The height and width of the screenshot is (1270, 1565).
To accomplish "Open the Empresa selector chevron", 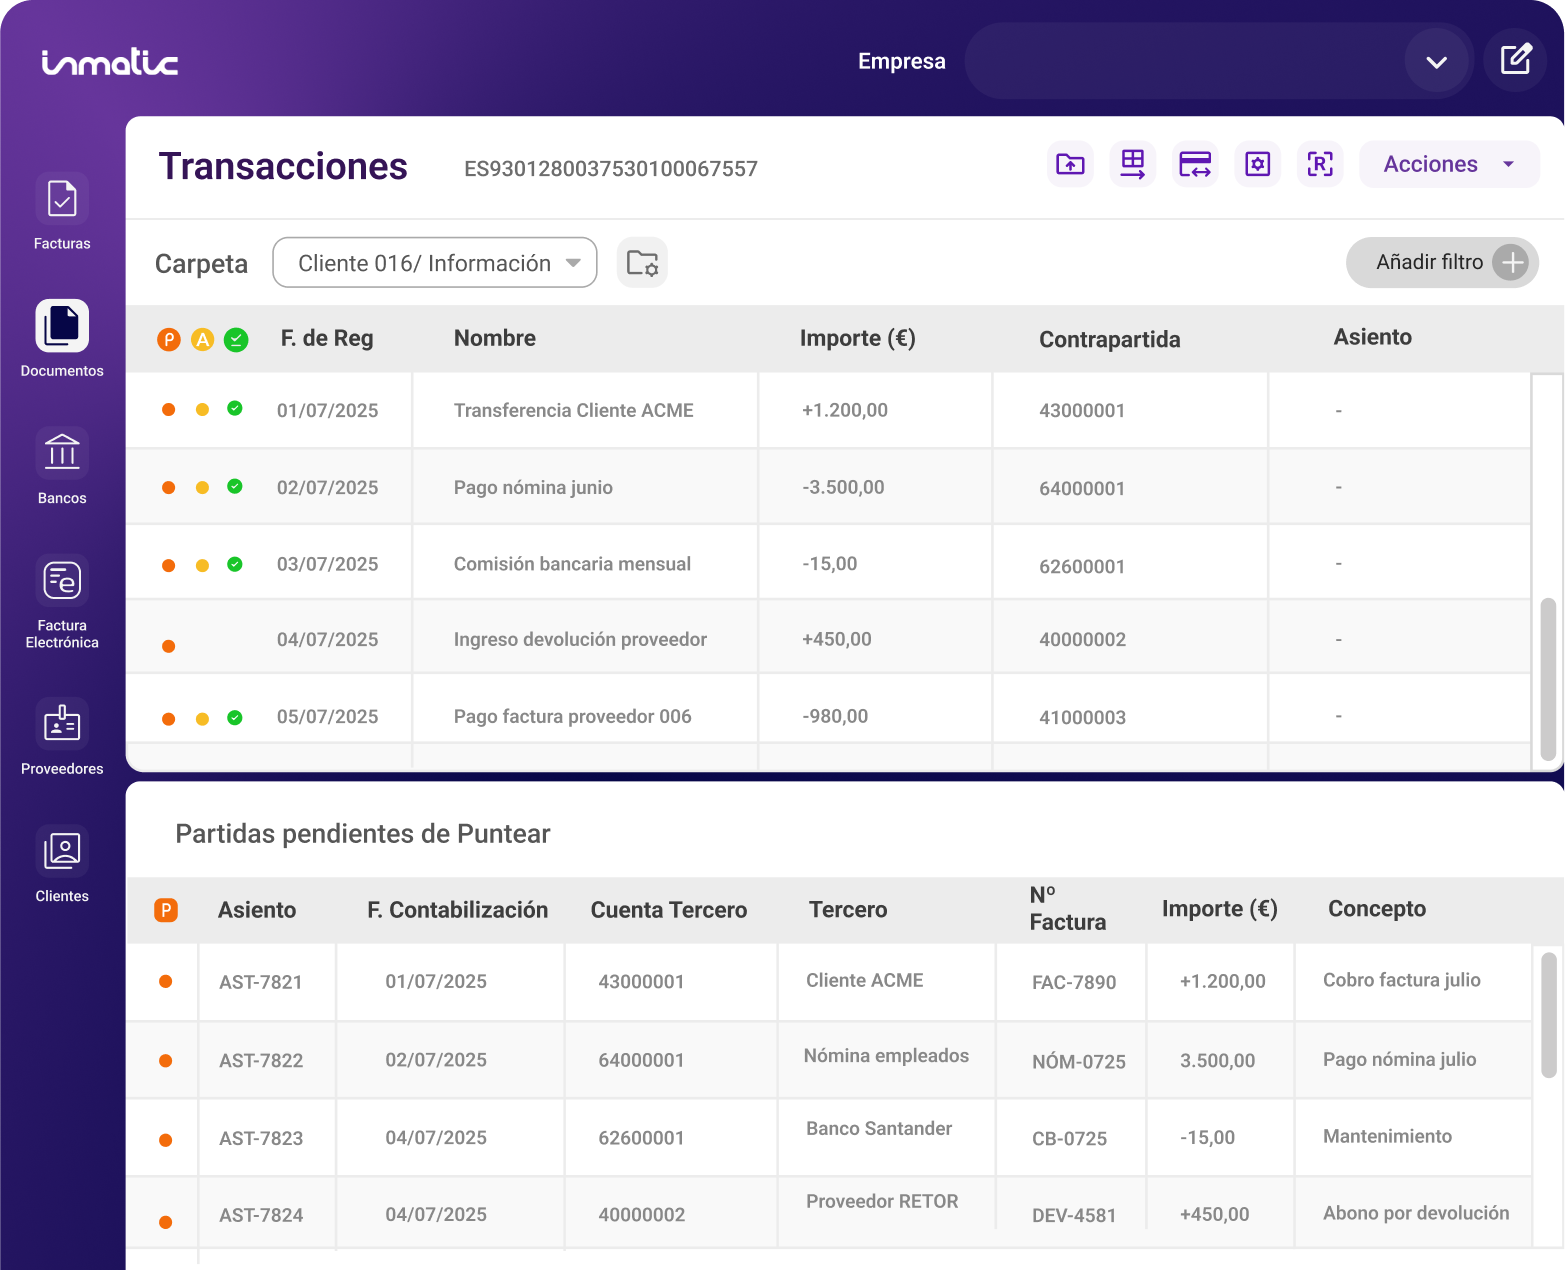I will coord(1437,61).
